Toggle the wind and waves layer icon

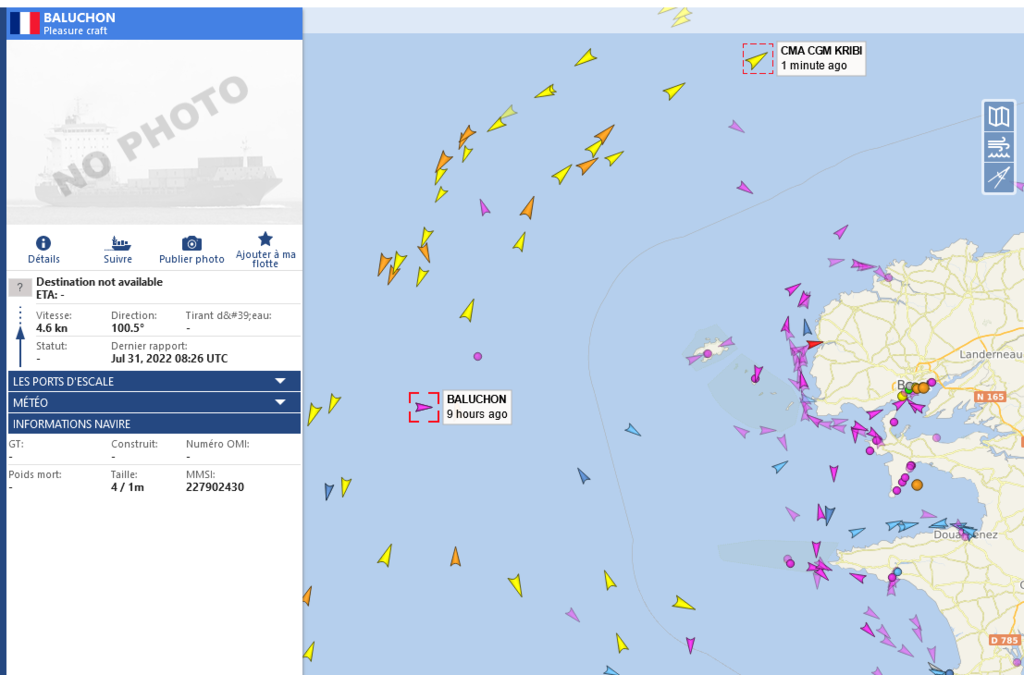pyautogui.click(x=999, y=148)
